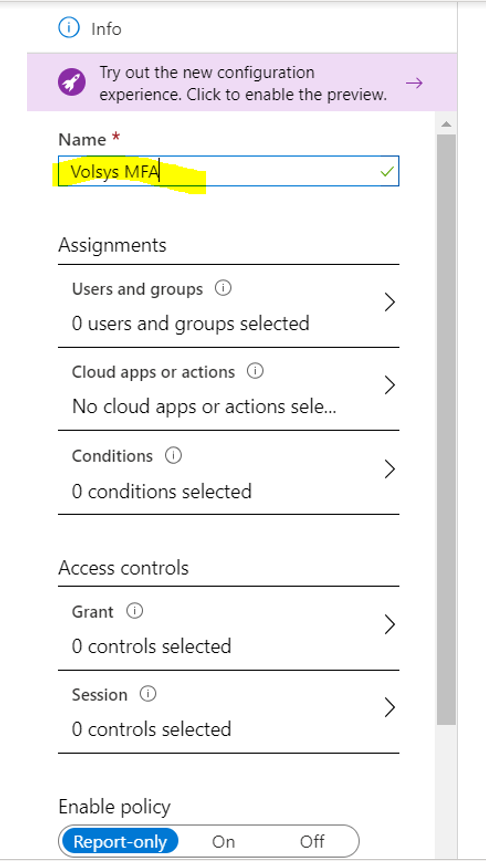Click the 'Enable policy' label
486x861 pixels.
click(x=114, y=807)
